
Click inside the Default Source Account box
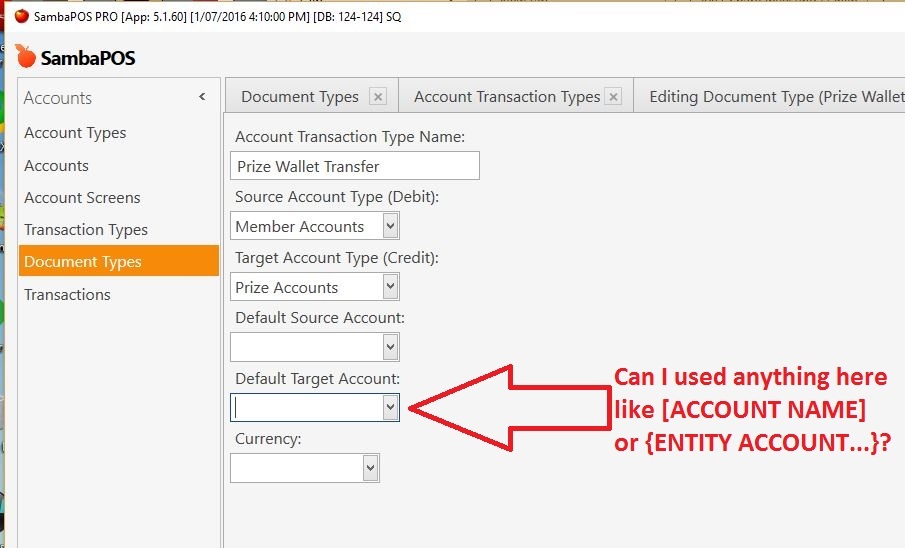coord(307,347)
